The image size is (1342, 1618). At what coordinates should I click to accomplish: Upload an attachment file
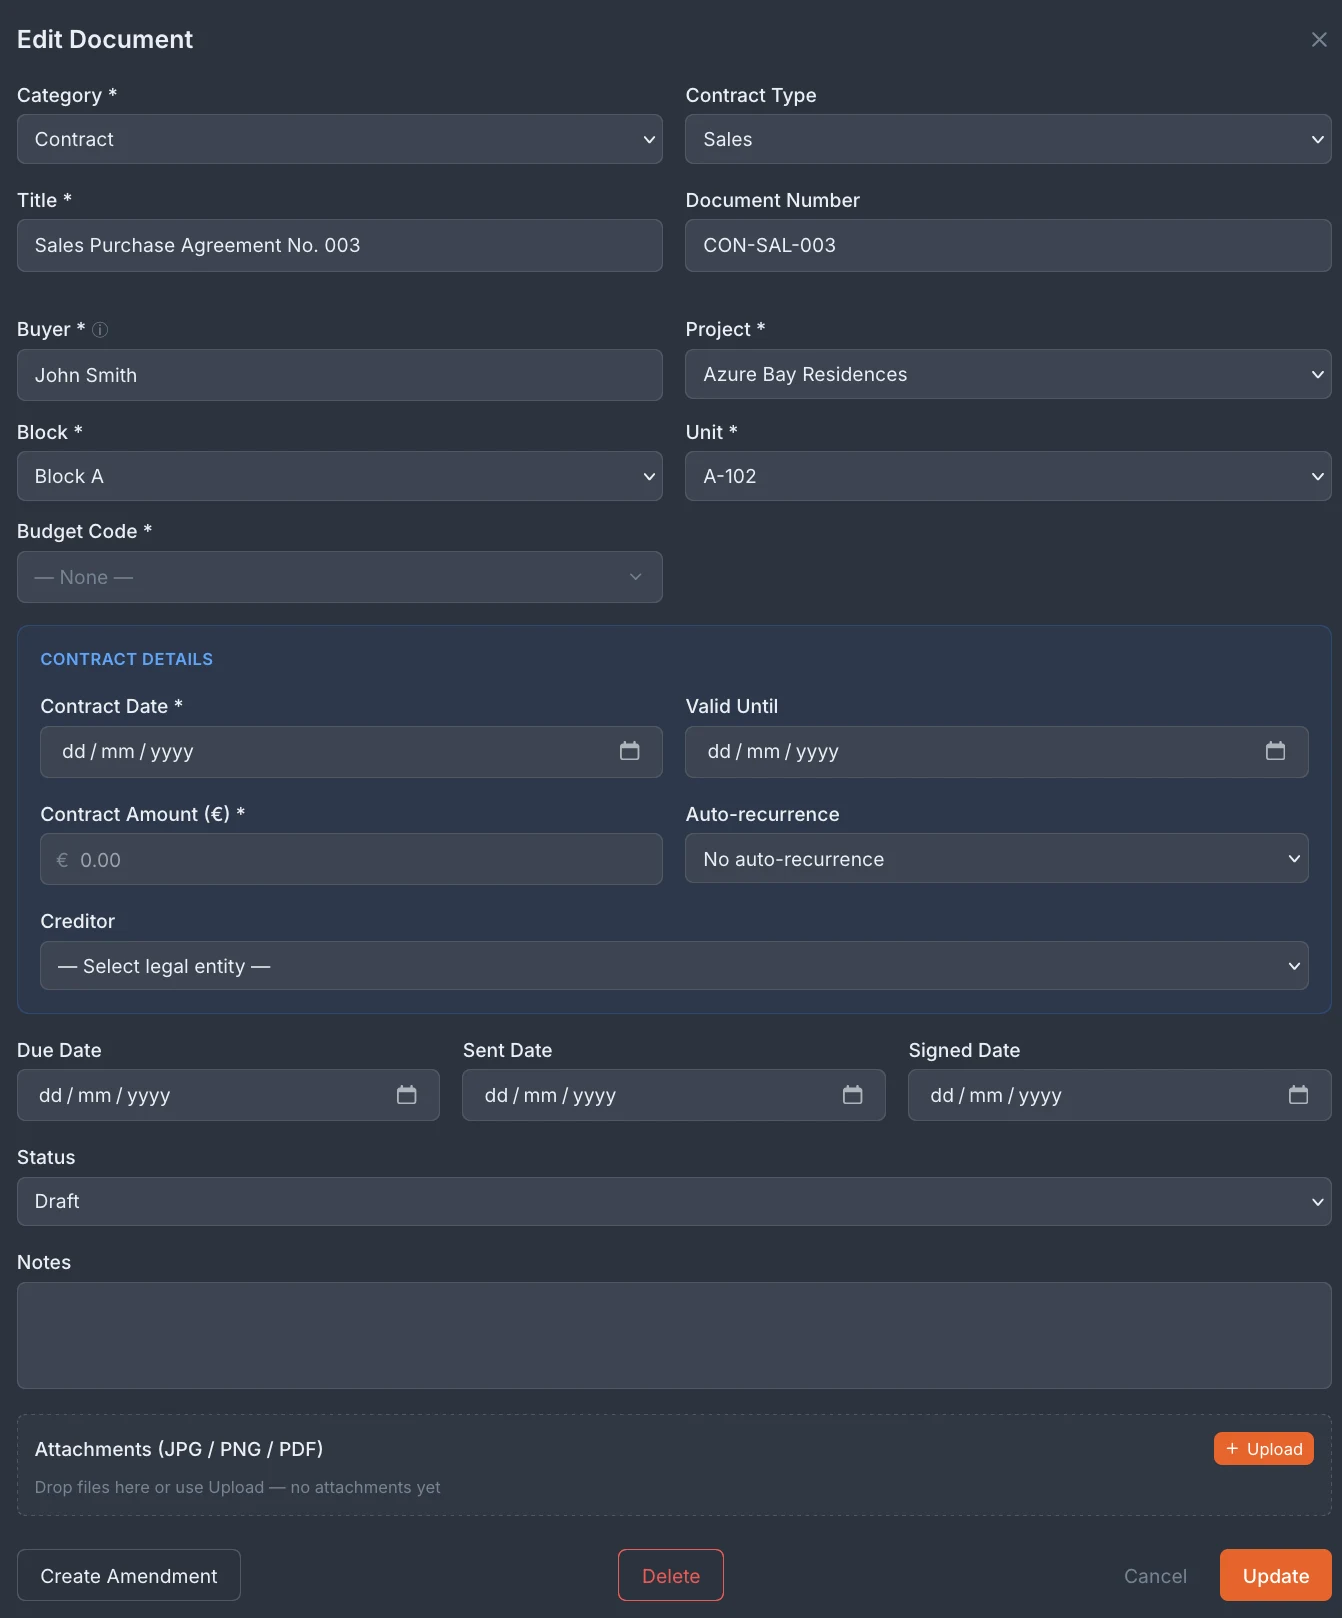1264,1449
